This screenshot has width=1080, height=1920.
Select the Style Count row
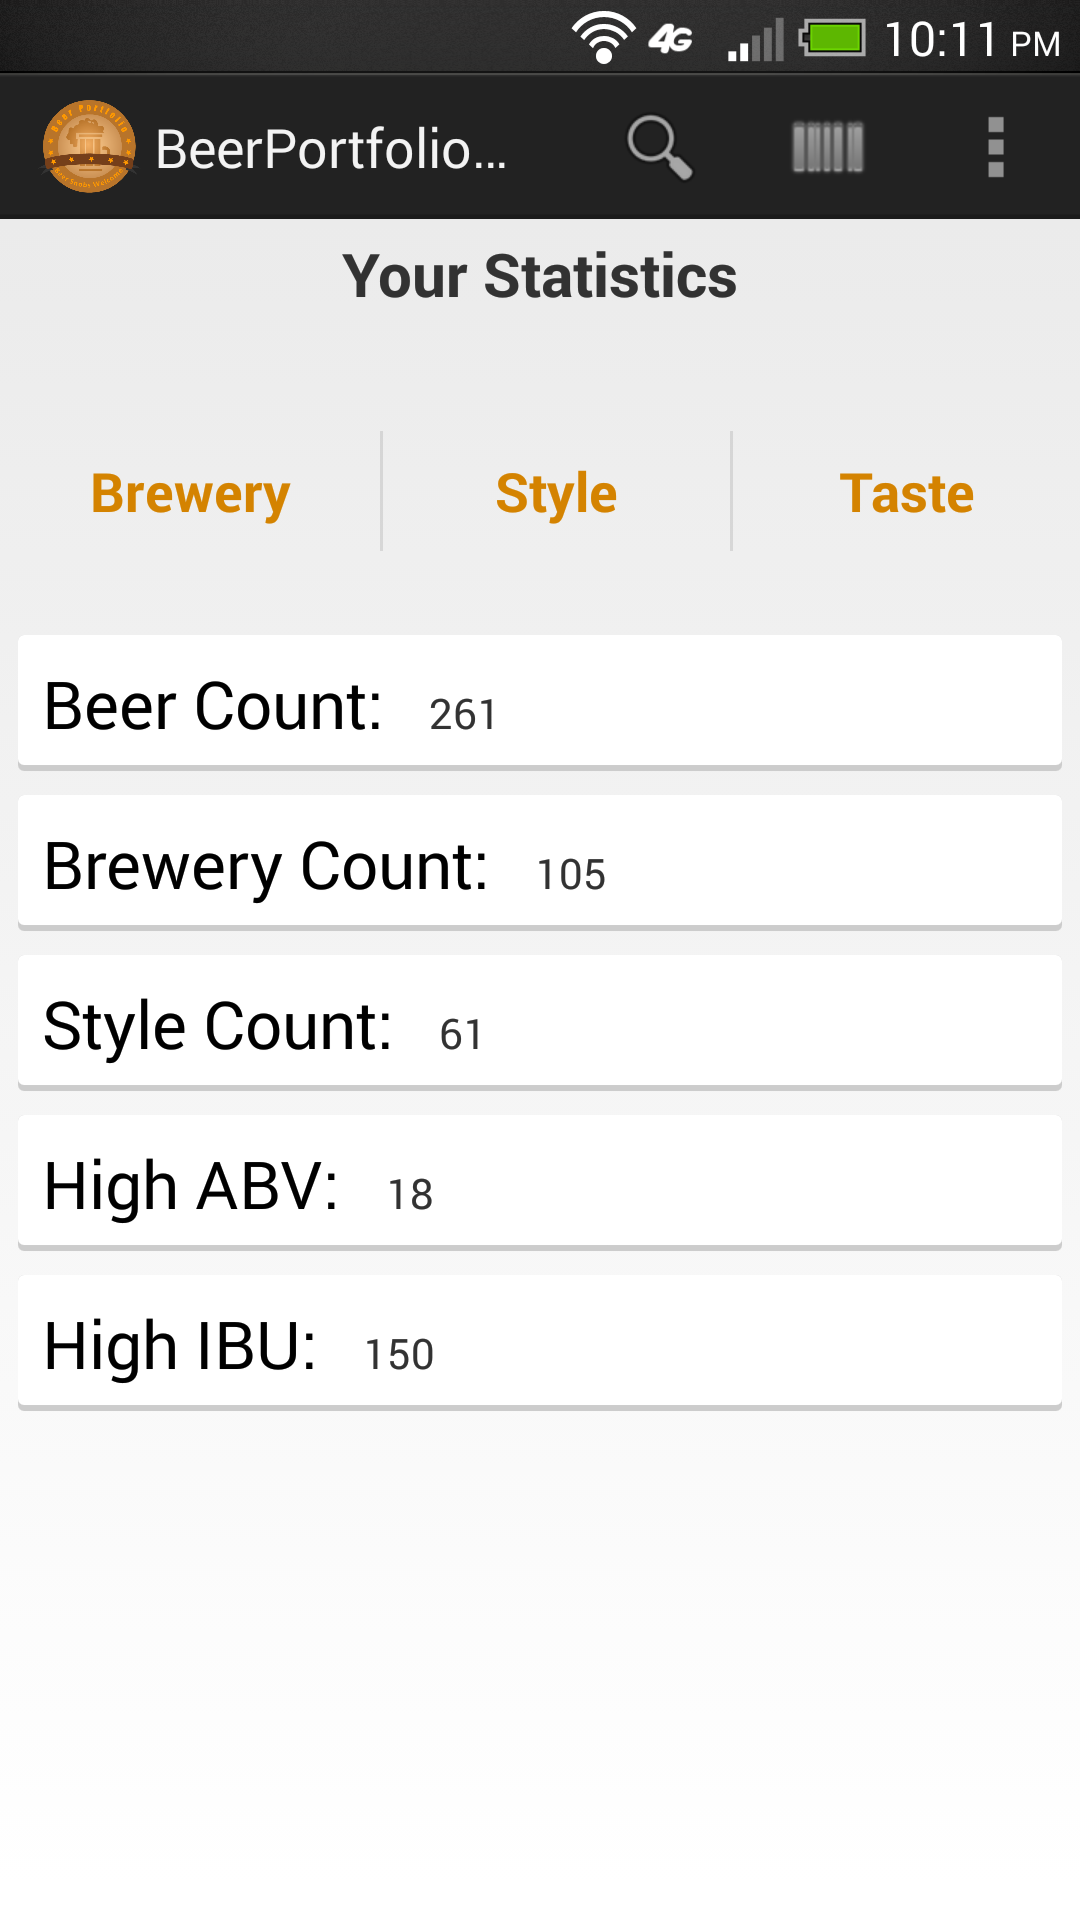click(540, 1022)
